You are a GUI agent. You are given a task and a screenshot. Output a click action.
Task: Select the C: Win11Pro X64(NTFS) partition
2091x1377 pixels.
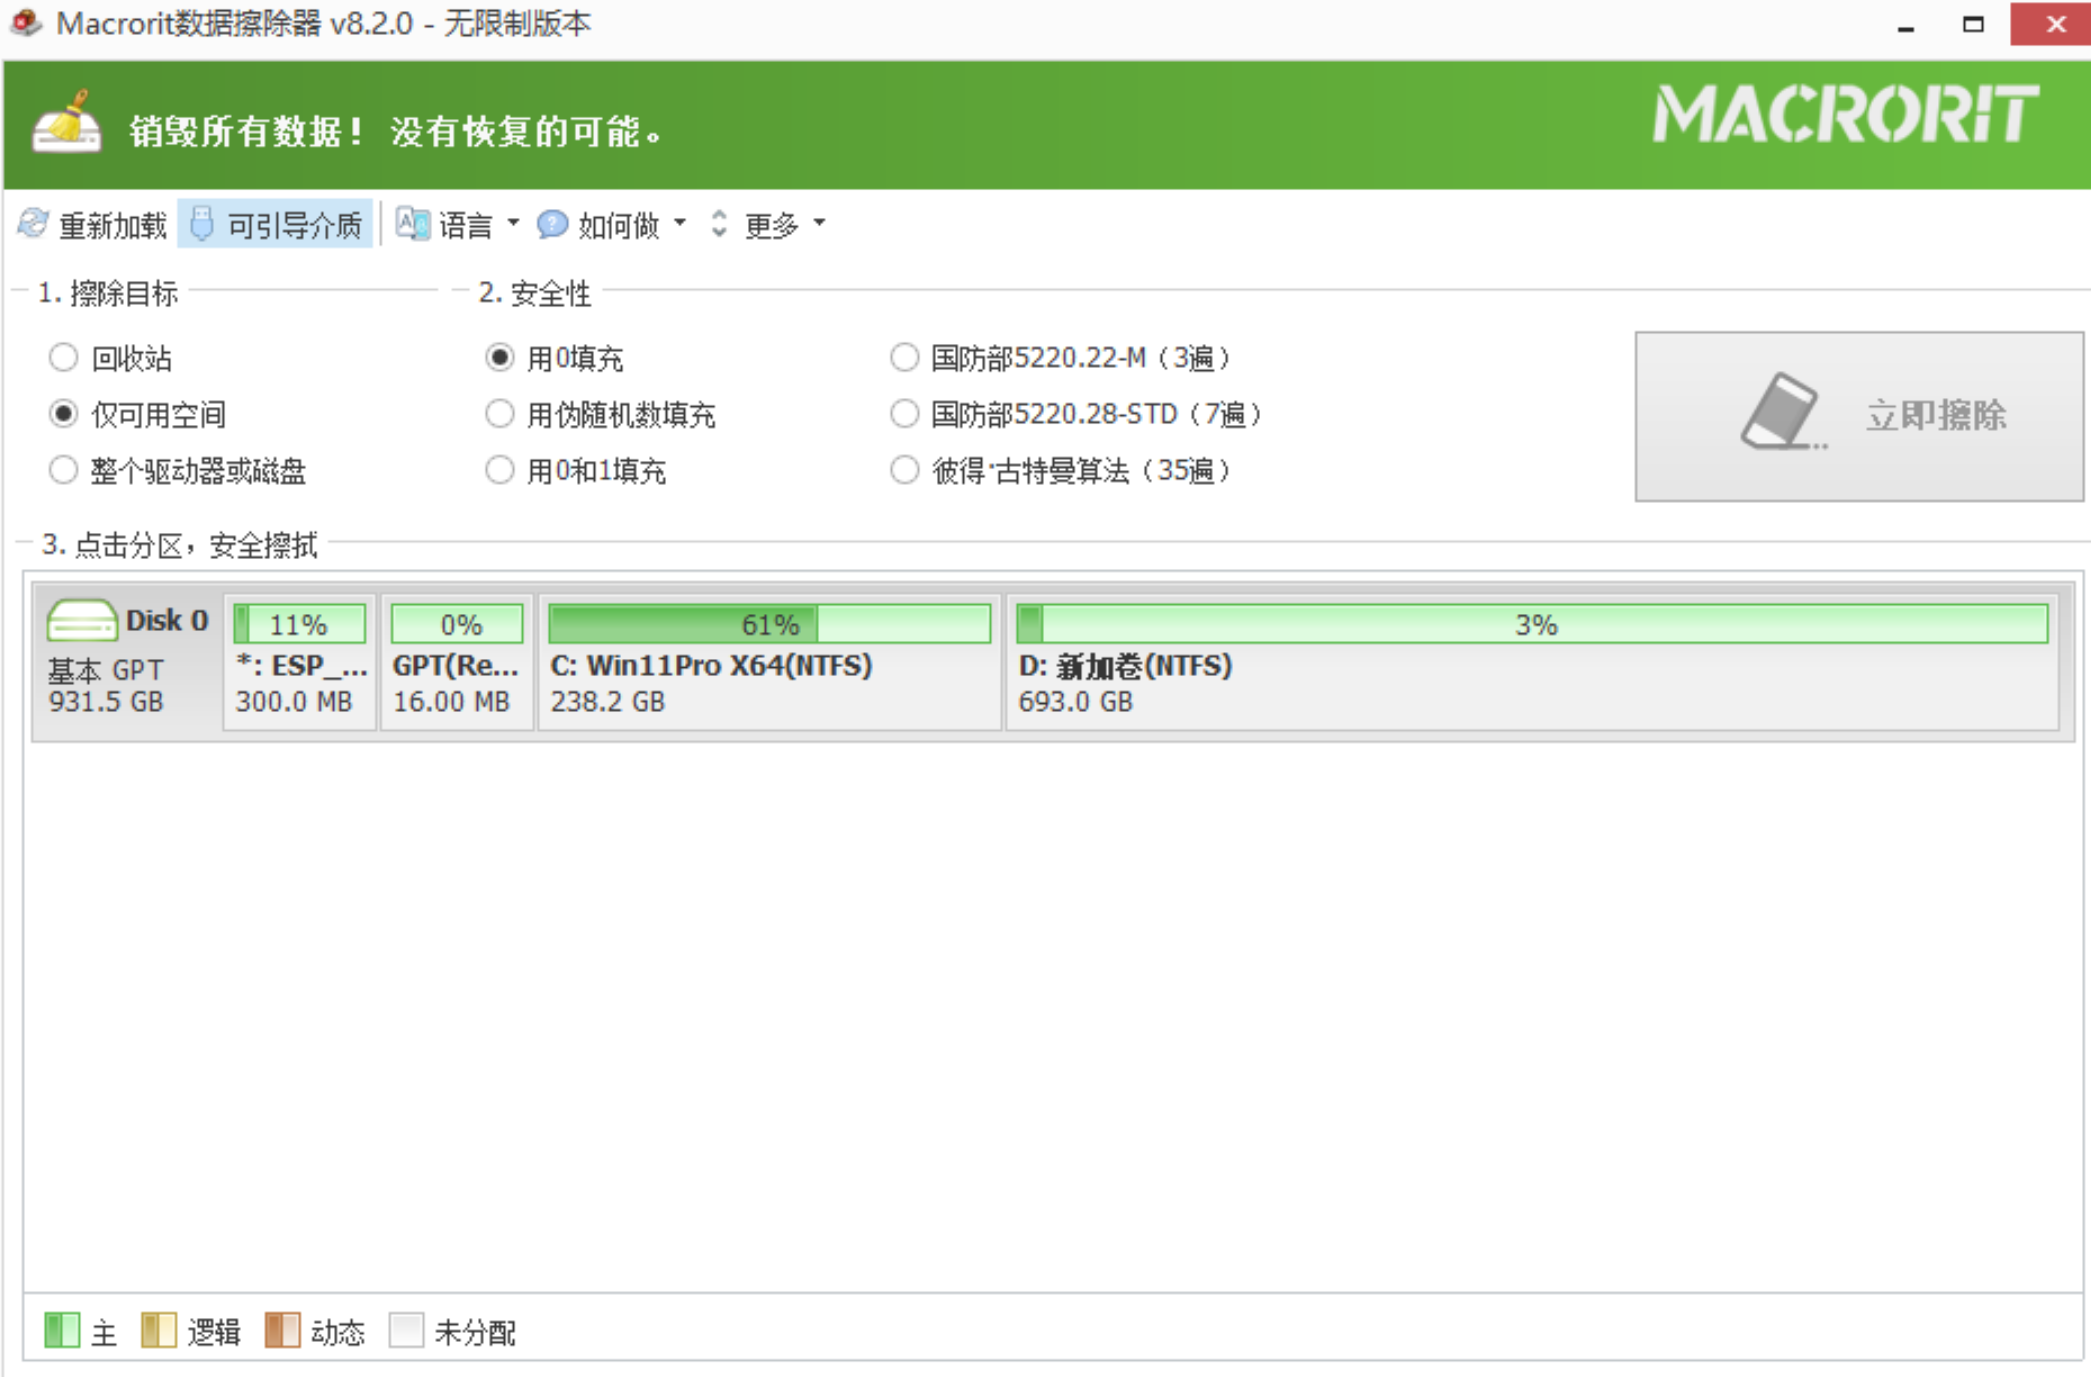[x=769, y=662]
